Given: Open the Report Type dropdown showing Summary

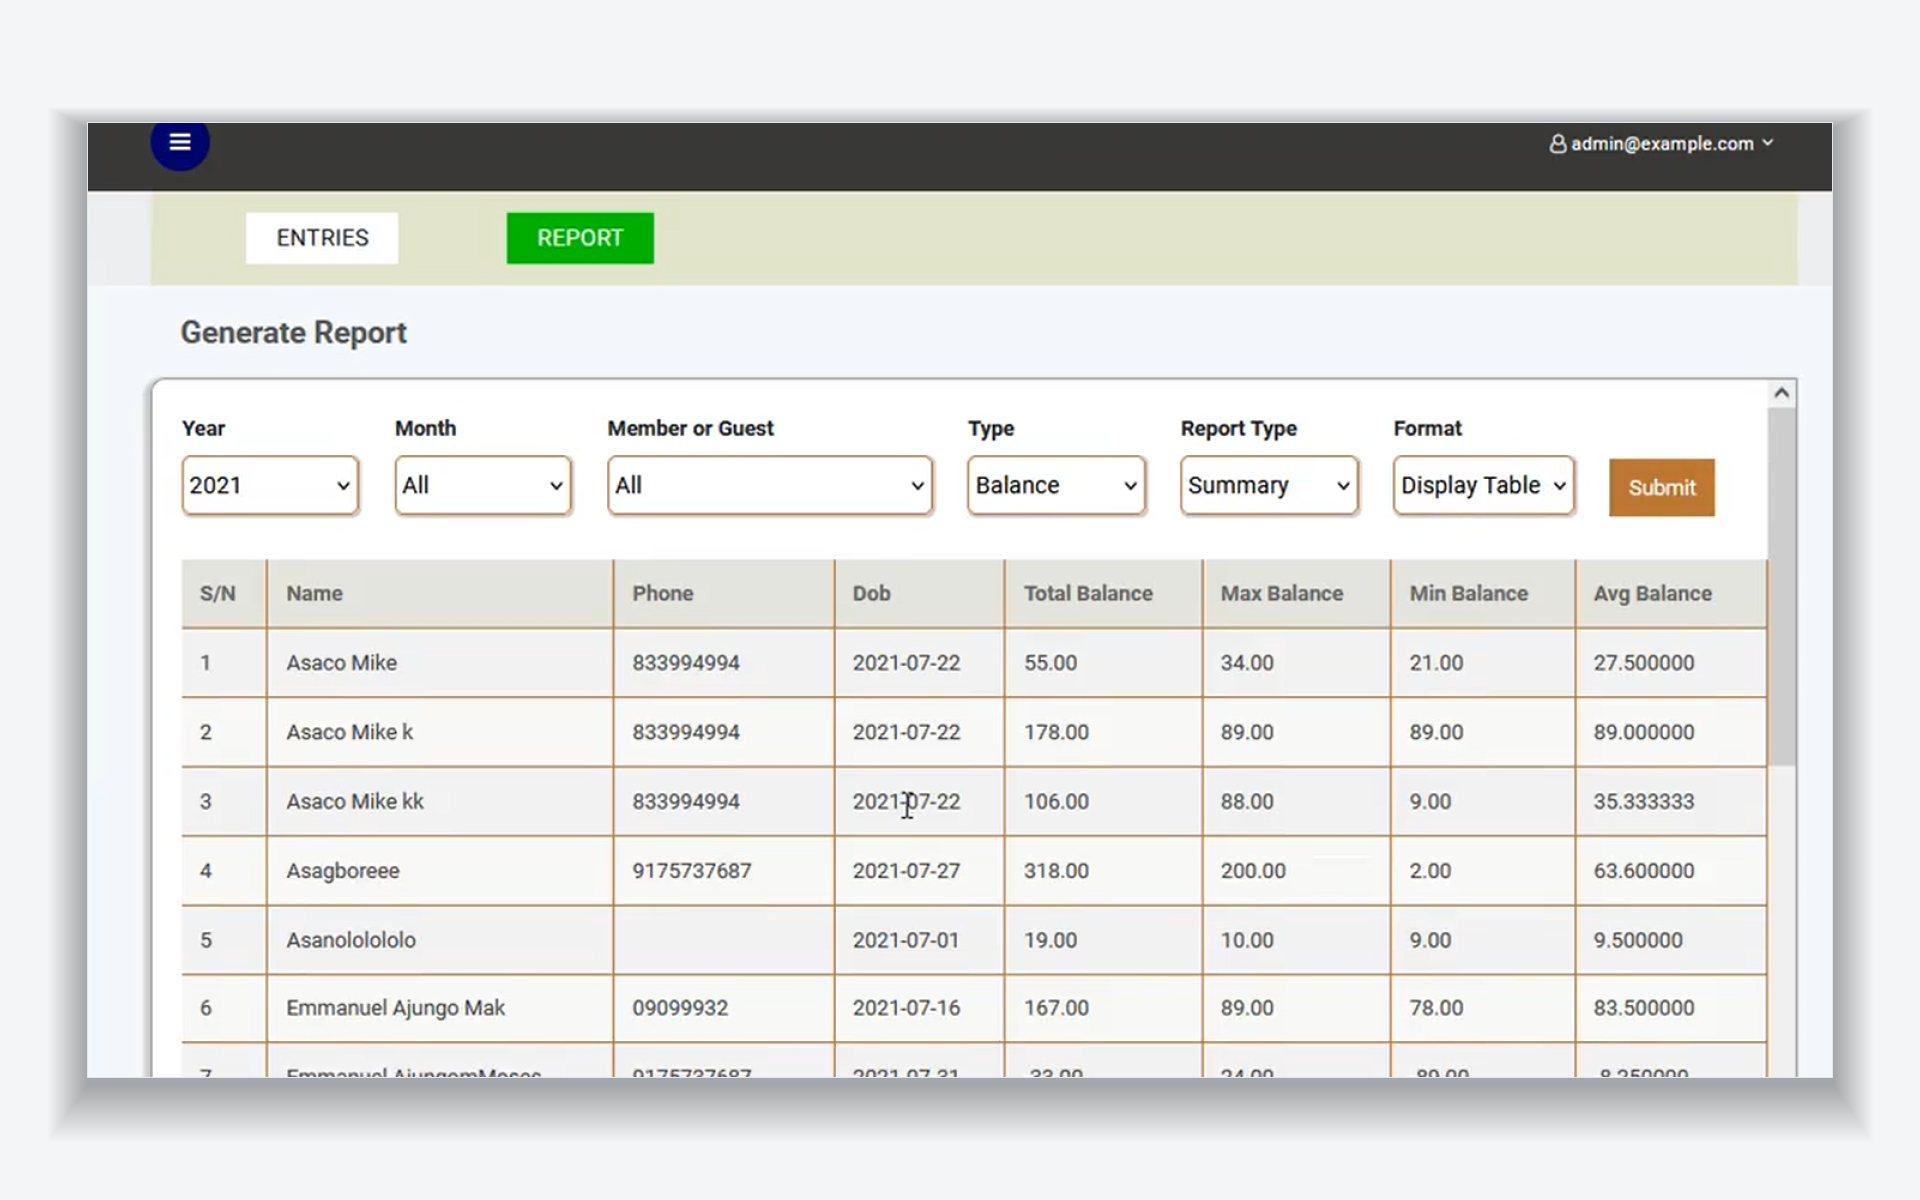Looking at the screenshot, I should click(x=1269, y=486).
